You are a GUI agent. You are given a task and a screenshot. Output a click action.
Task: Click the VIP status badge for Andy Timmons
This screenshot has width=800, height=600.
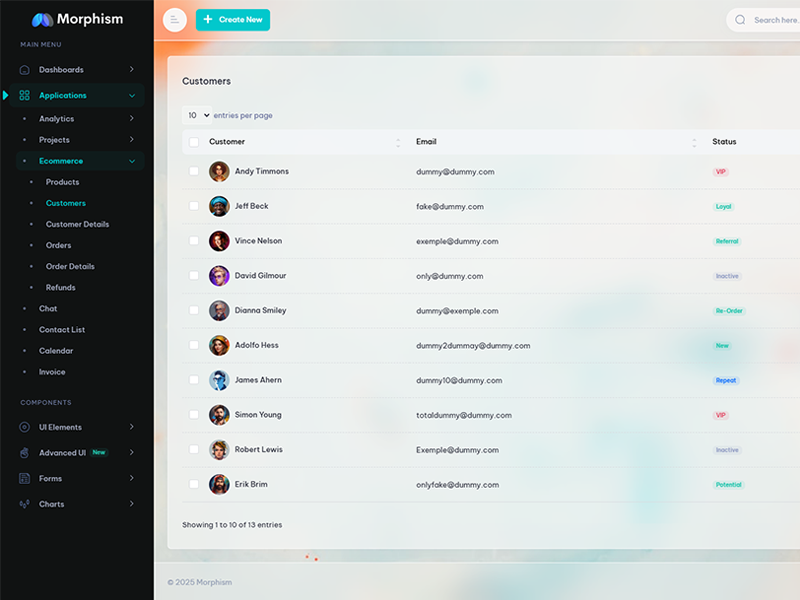tap(720, 172)
